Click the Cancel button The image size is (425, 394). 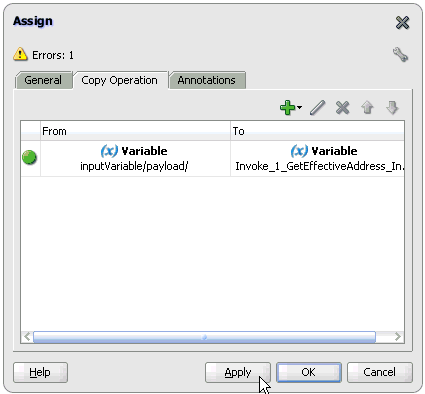coord(380,372)
